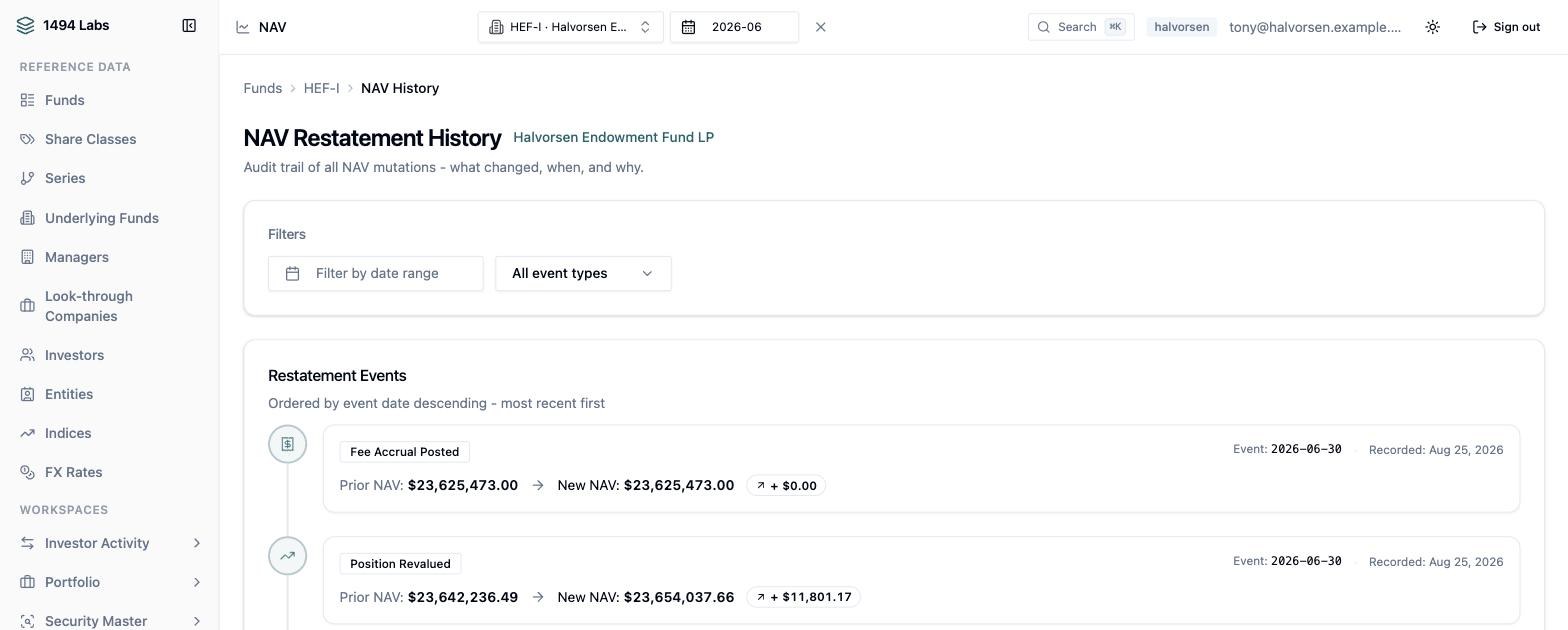Click the Filter by date range field
Screen dimensions: 1568x630
coord(376,273)
